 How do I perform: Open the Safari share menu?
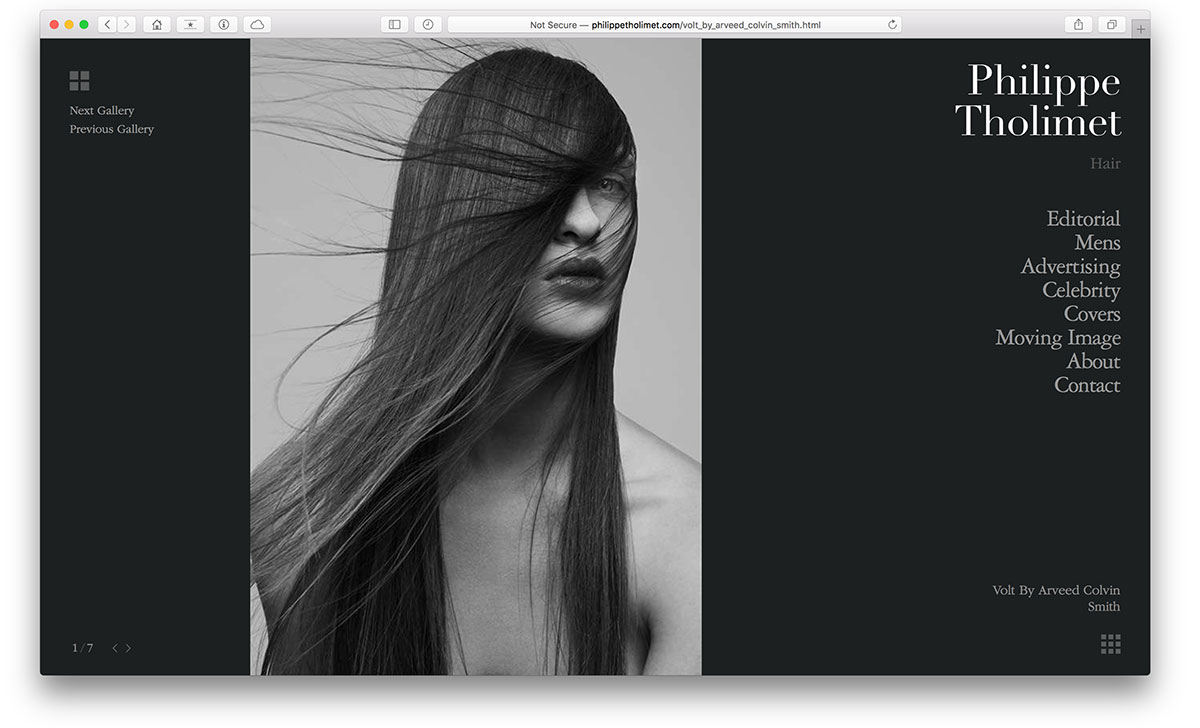point(1078,24)
